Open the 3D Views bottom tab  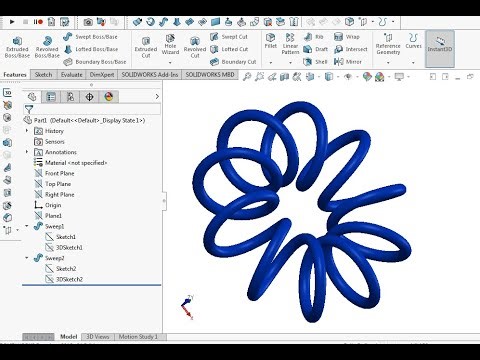tap(97, 337)
